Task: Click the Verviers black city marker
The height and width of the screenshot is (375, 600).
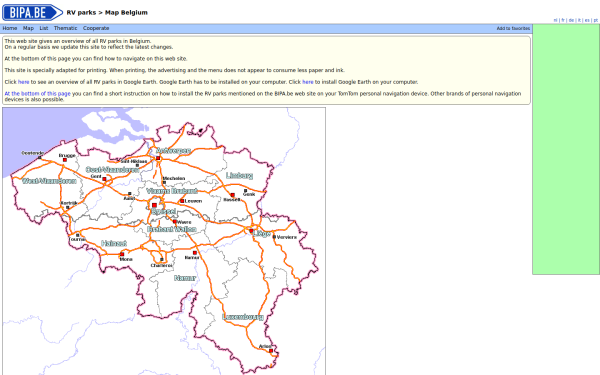Action: (274, 237)
